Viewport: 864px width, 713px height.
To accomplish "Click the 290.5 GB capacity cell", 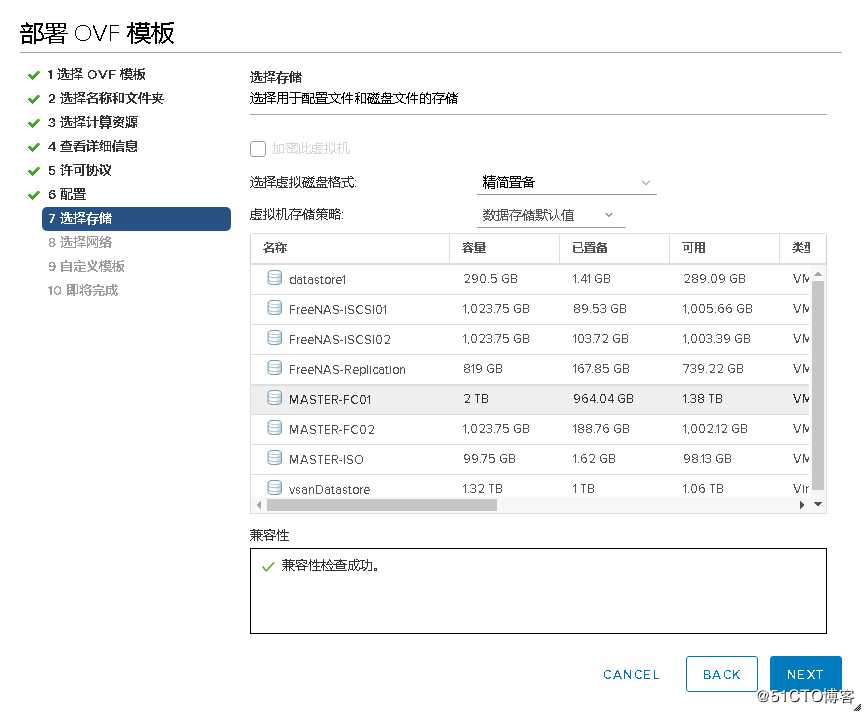I will coord(490,279).
